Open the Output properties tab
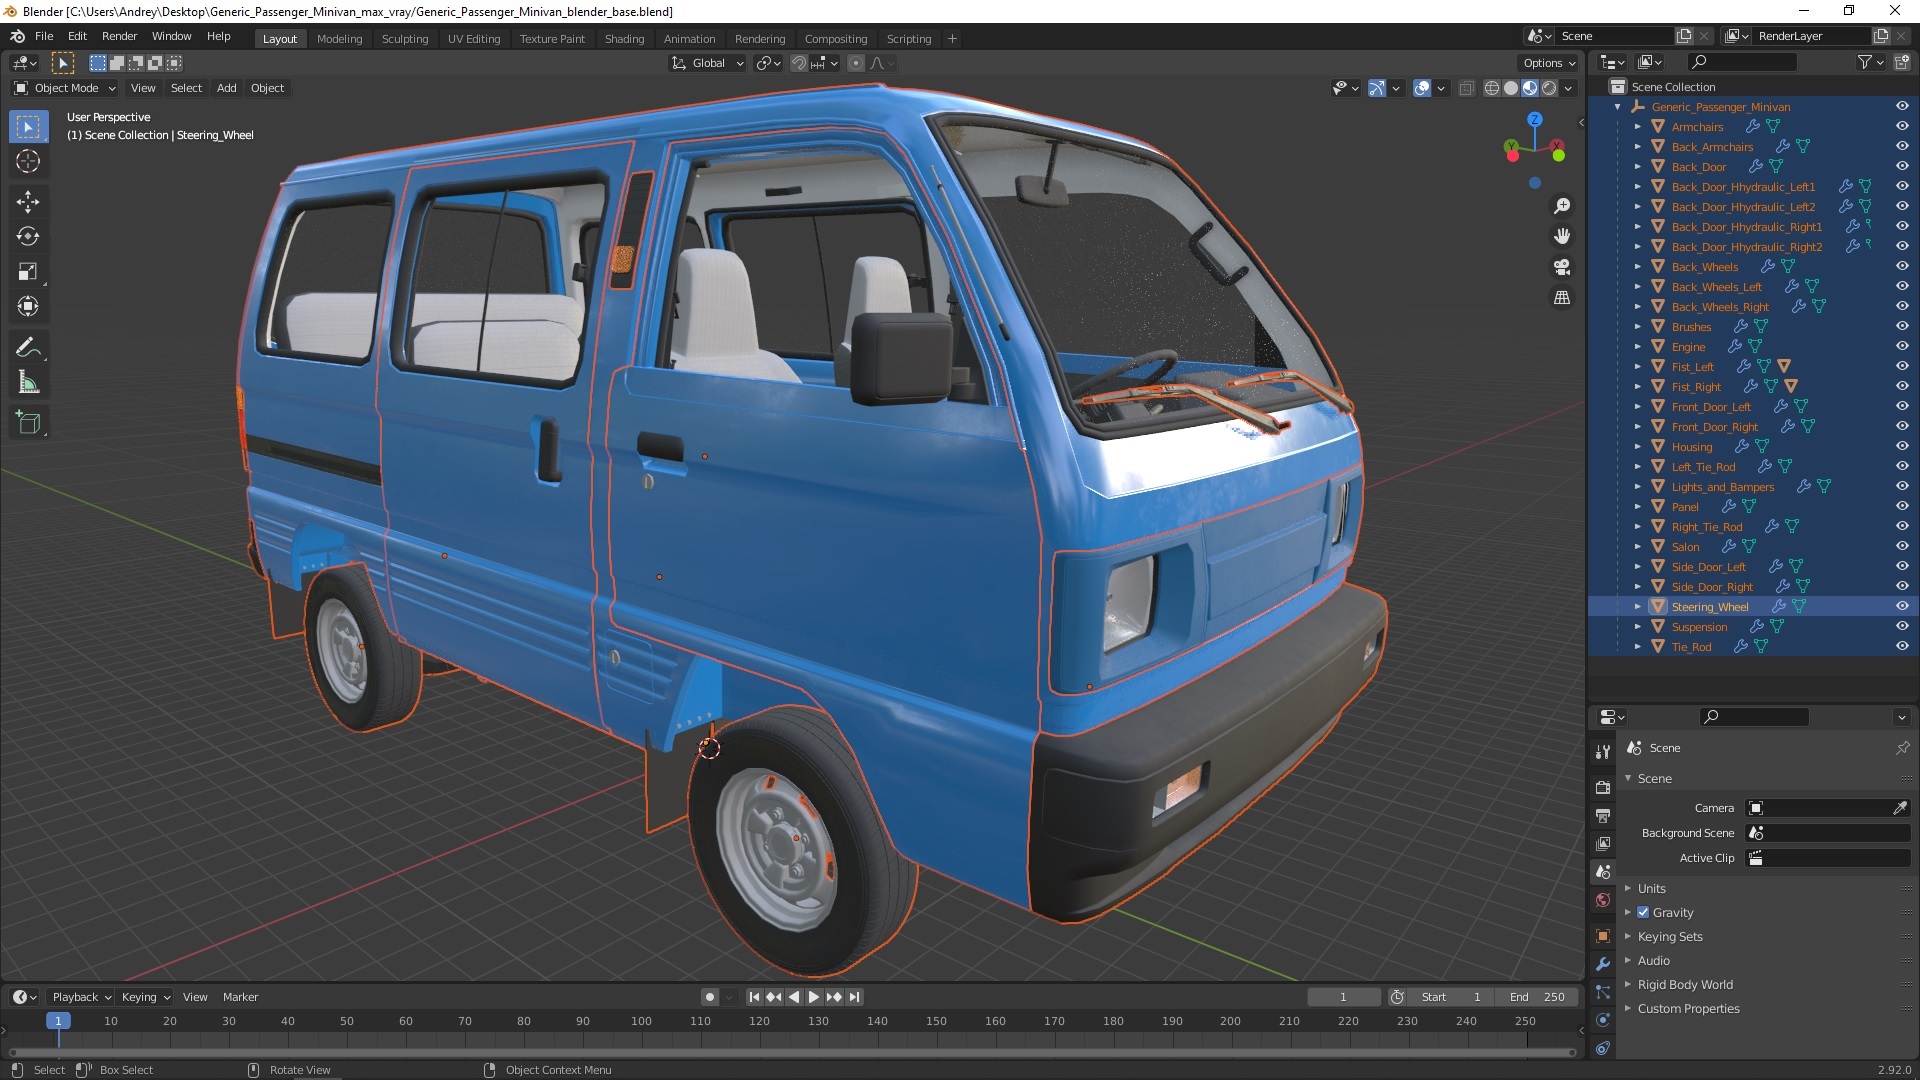1920x1080 pixels. (x=1603, y=816)
